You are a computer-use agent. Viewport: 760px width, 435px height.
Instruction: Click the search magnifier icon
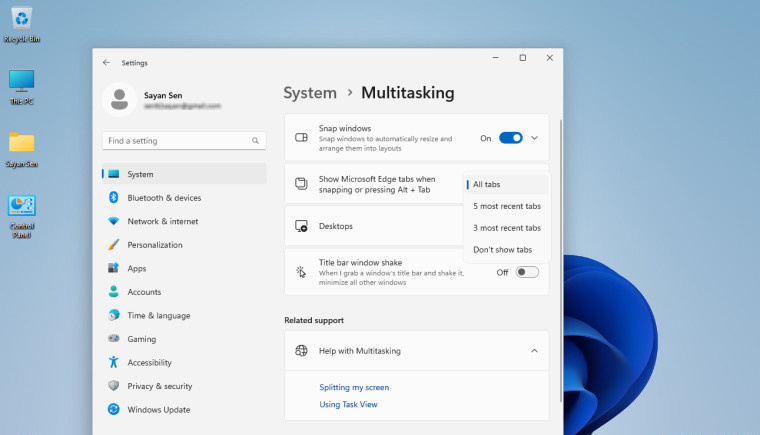click(255, 141)
